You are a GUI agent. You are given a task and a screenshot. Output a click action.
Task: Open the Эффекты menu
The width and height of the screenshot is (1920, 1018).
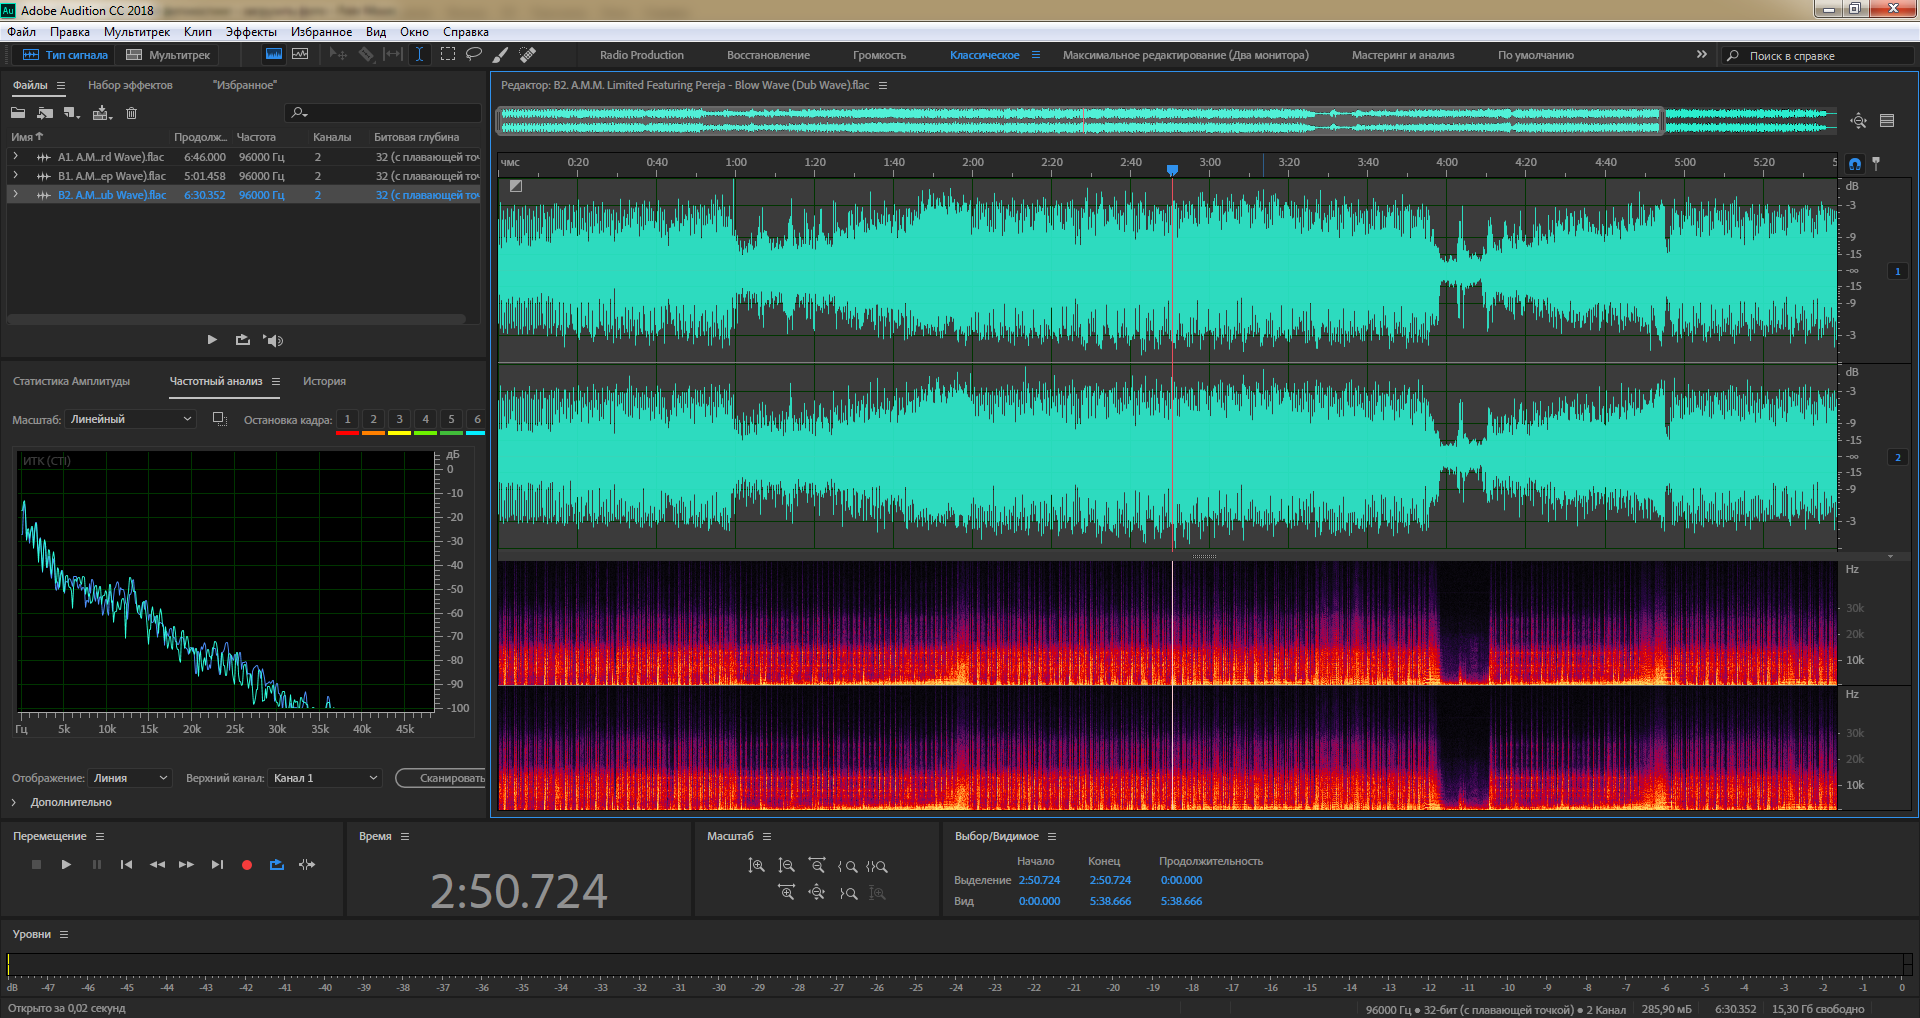(x=251, y=32)
